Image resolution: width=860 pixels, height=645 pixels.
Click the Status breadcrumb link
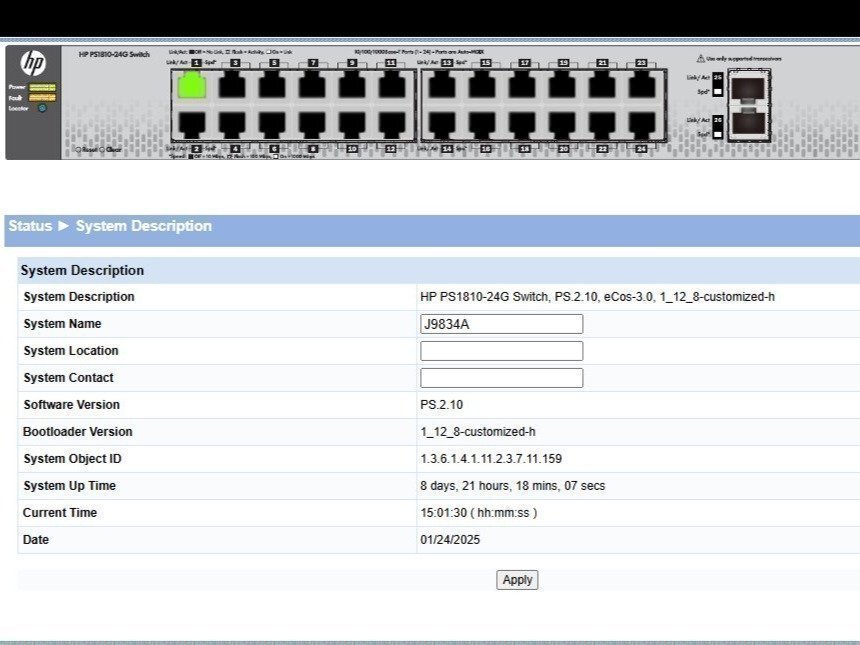click(30, 226)
